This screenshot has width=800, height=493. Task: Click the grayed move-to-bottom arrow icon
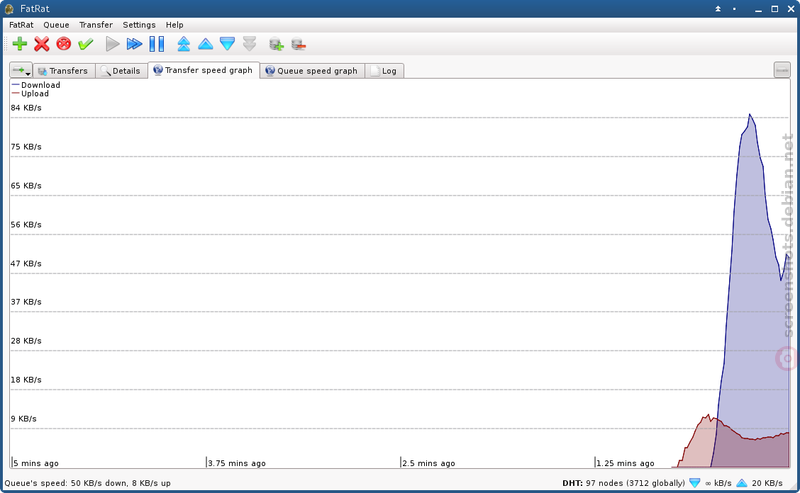[249, 44]
